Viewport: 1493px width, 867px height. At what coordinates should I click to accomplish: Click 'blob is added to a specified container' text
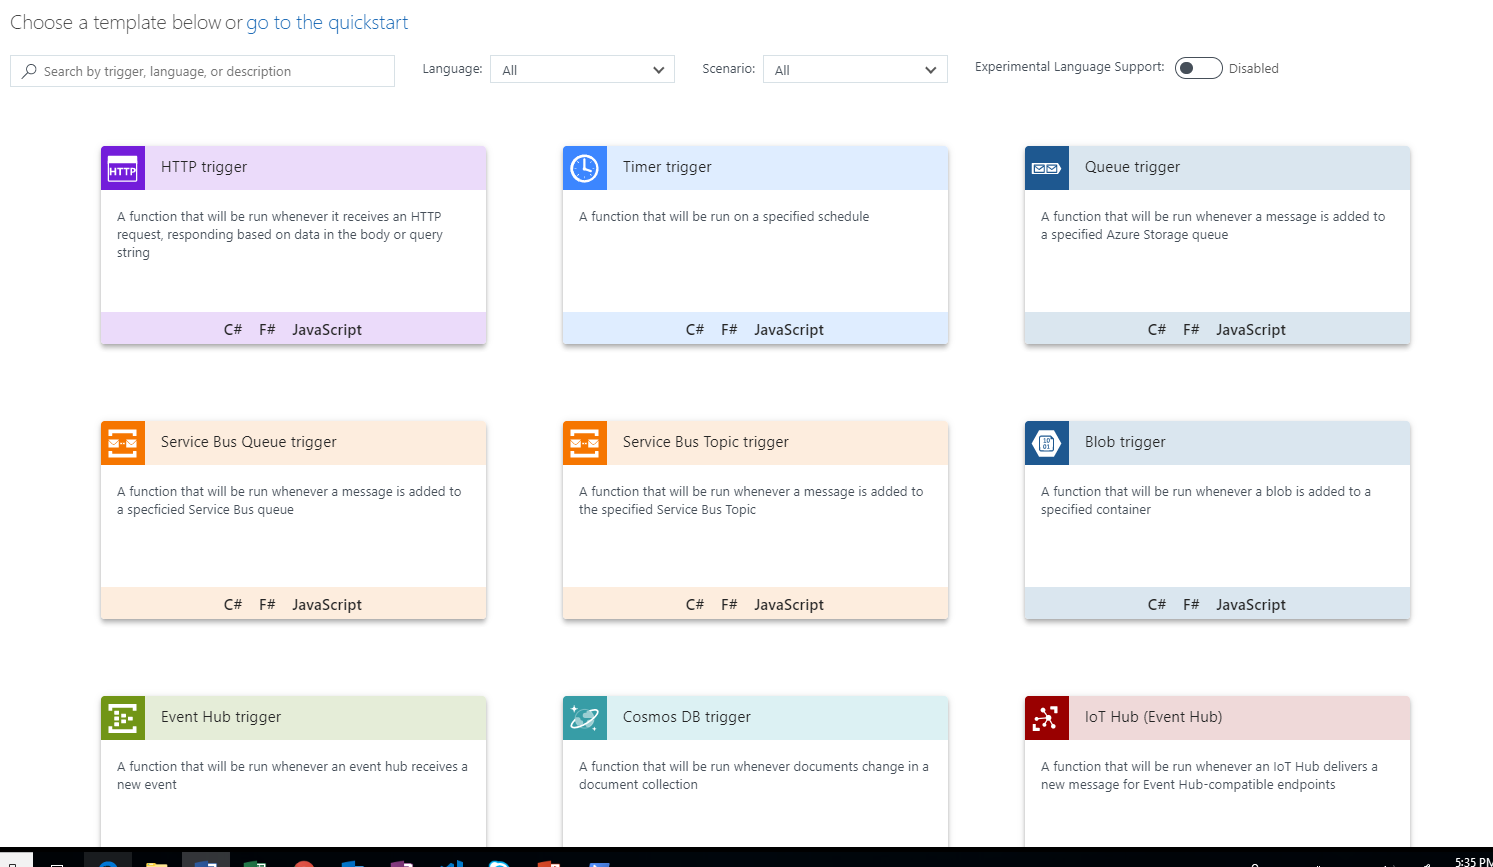click(x=1206, y=500)
